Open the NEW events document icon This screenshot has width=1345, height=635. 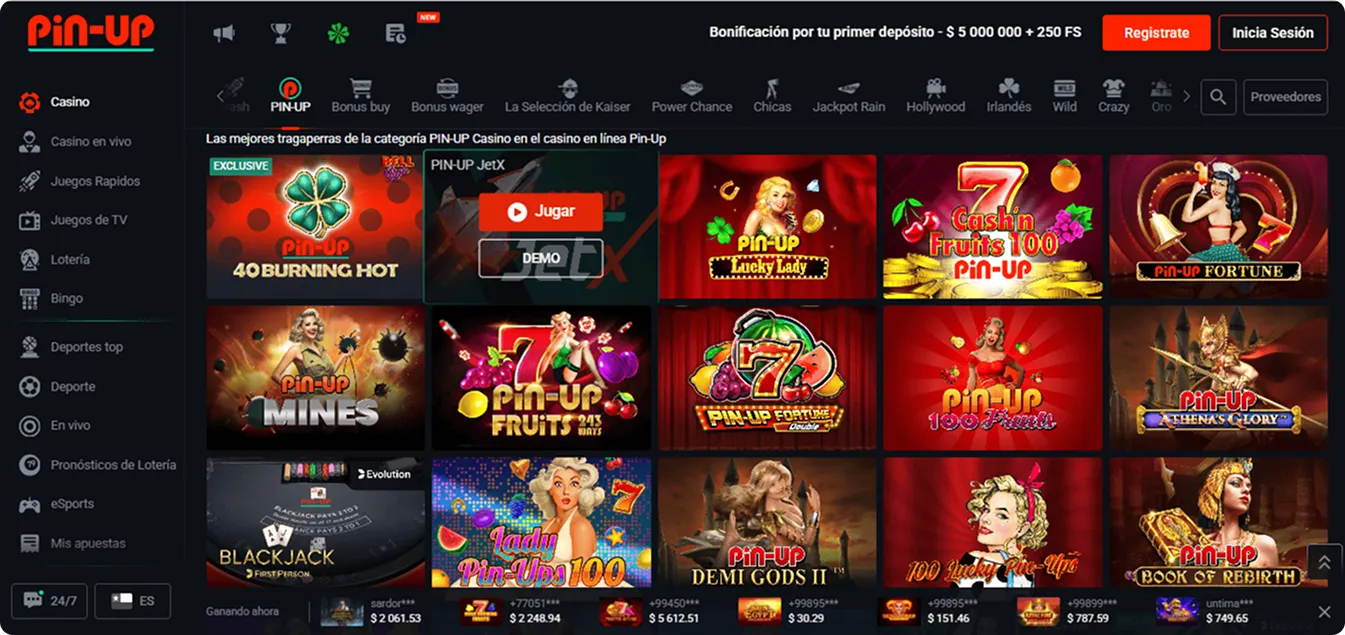click(x=395, y=33)
